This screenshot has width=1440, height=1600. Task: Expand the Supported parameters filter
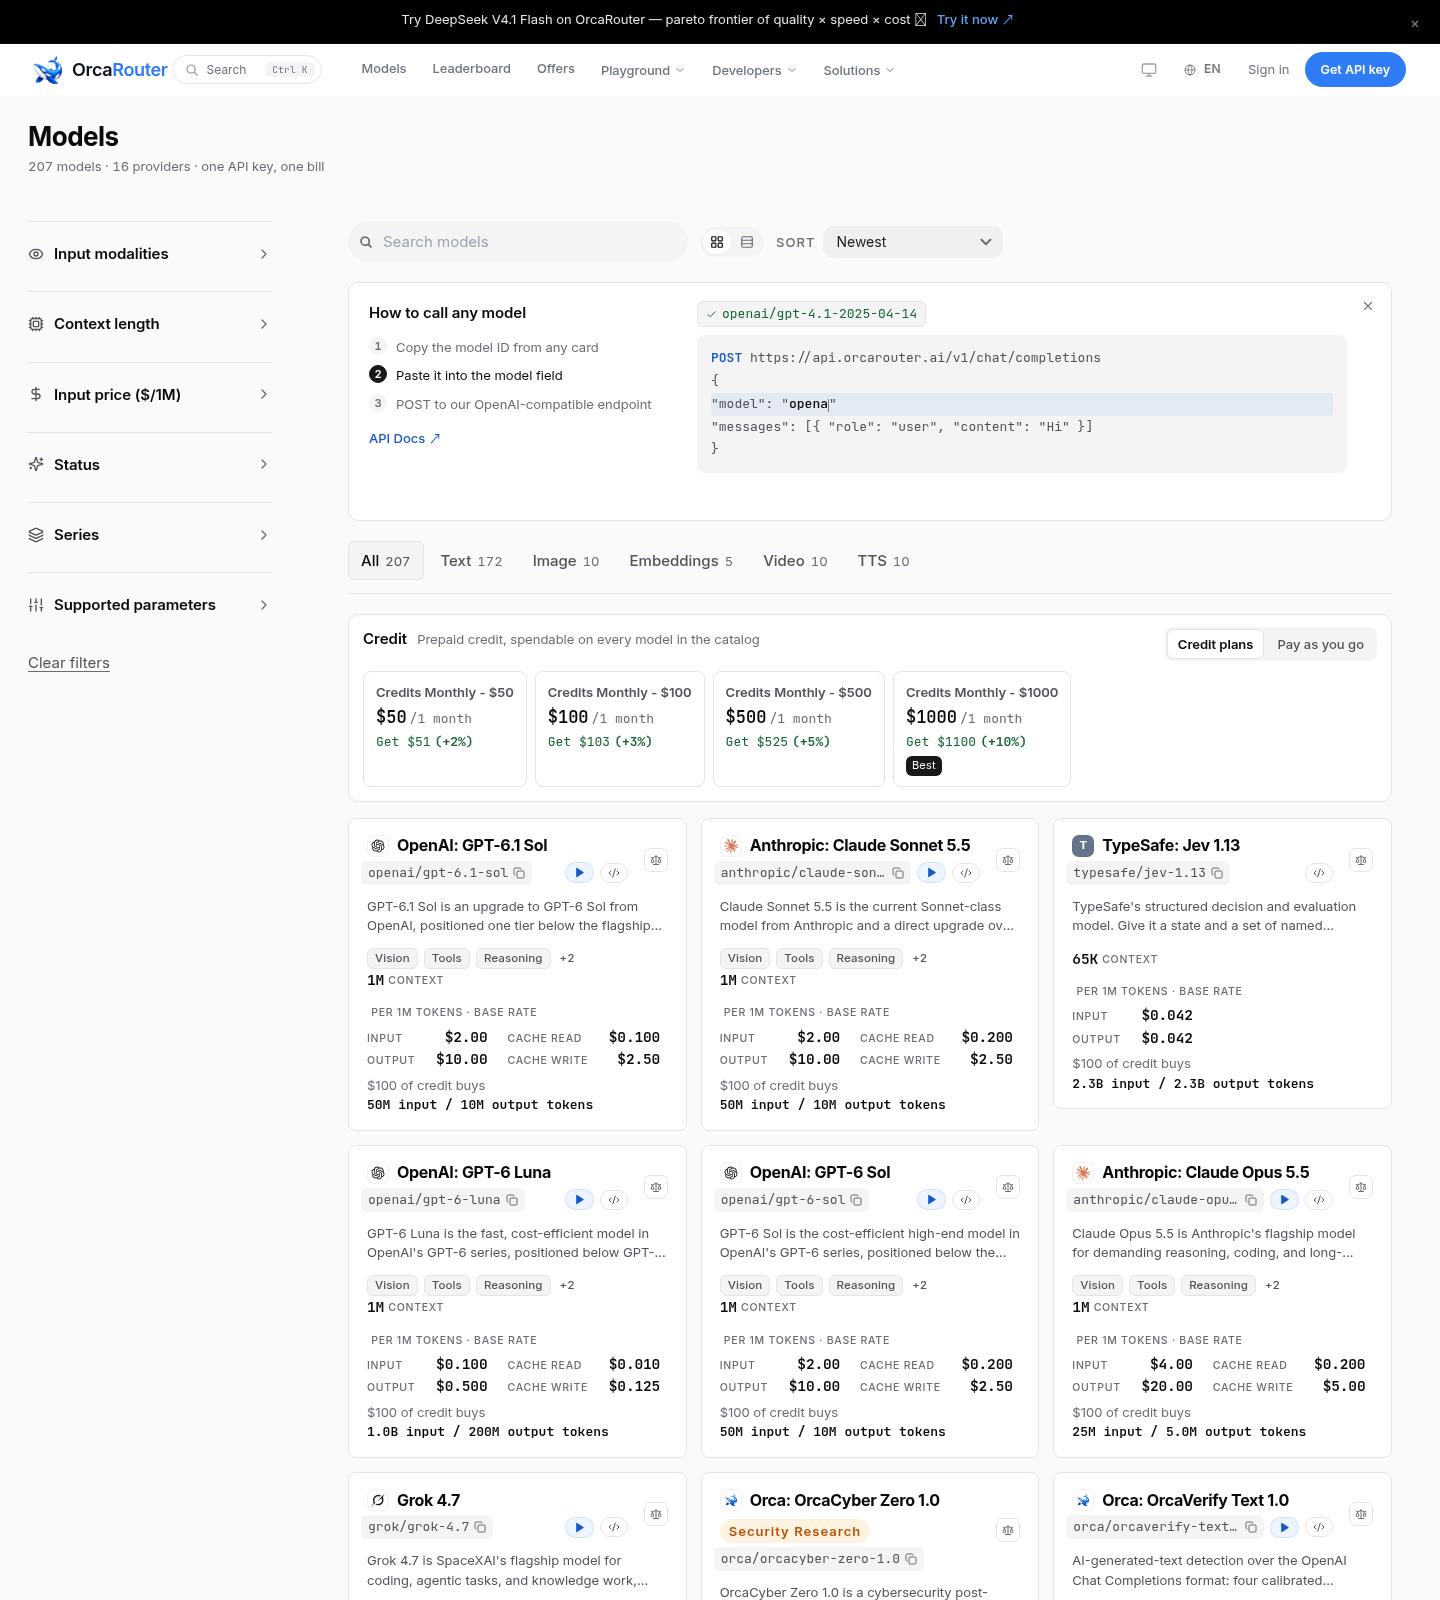(x=150, y=605)
